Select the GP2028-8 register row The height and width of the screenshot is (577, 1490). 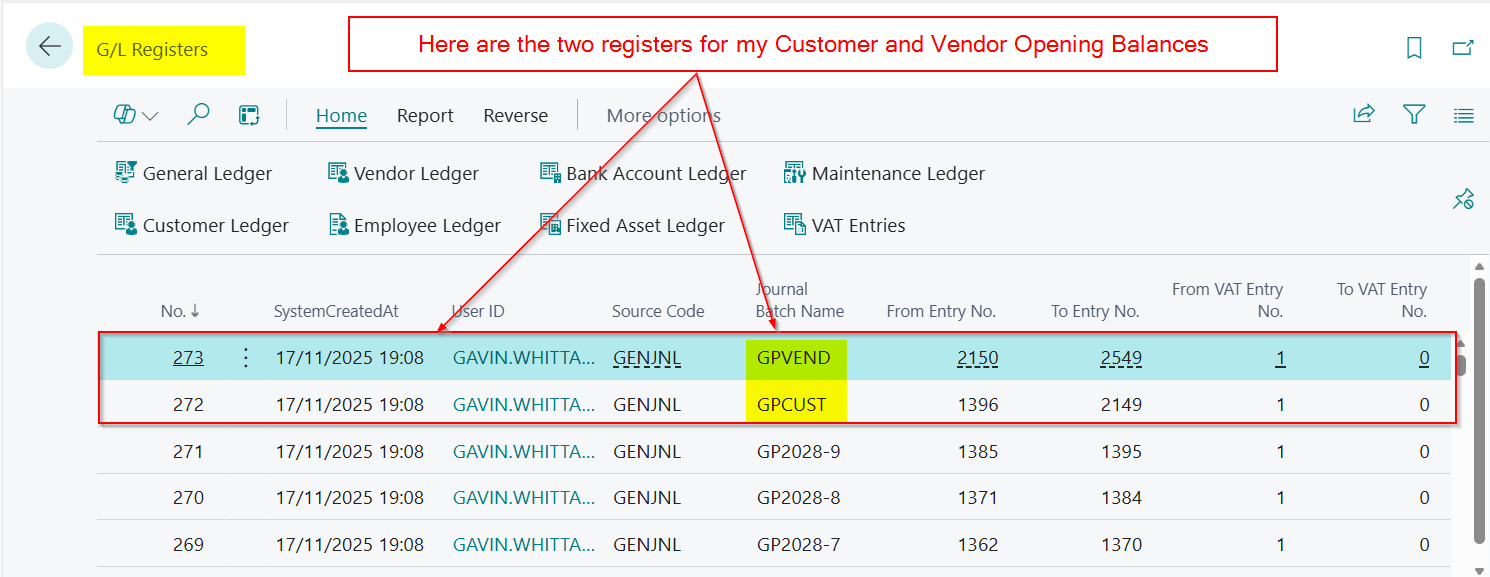point(798,498)
